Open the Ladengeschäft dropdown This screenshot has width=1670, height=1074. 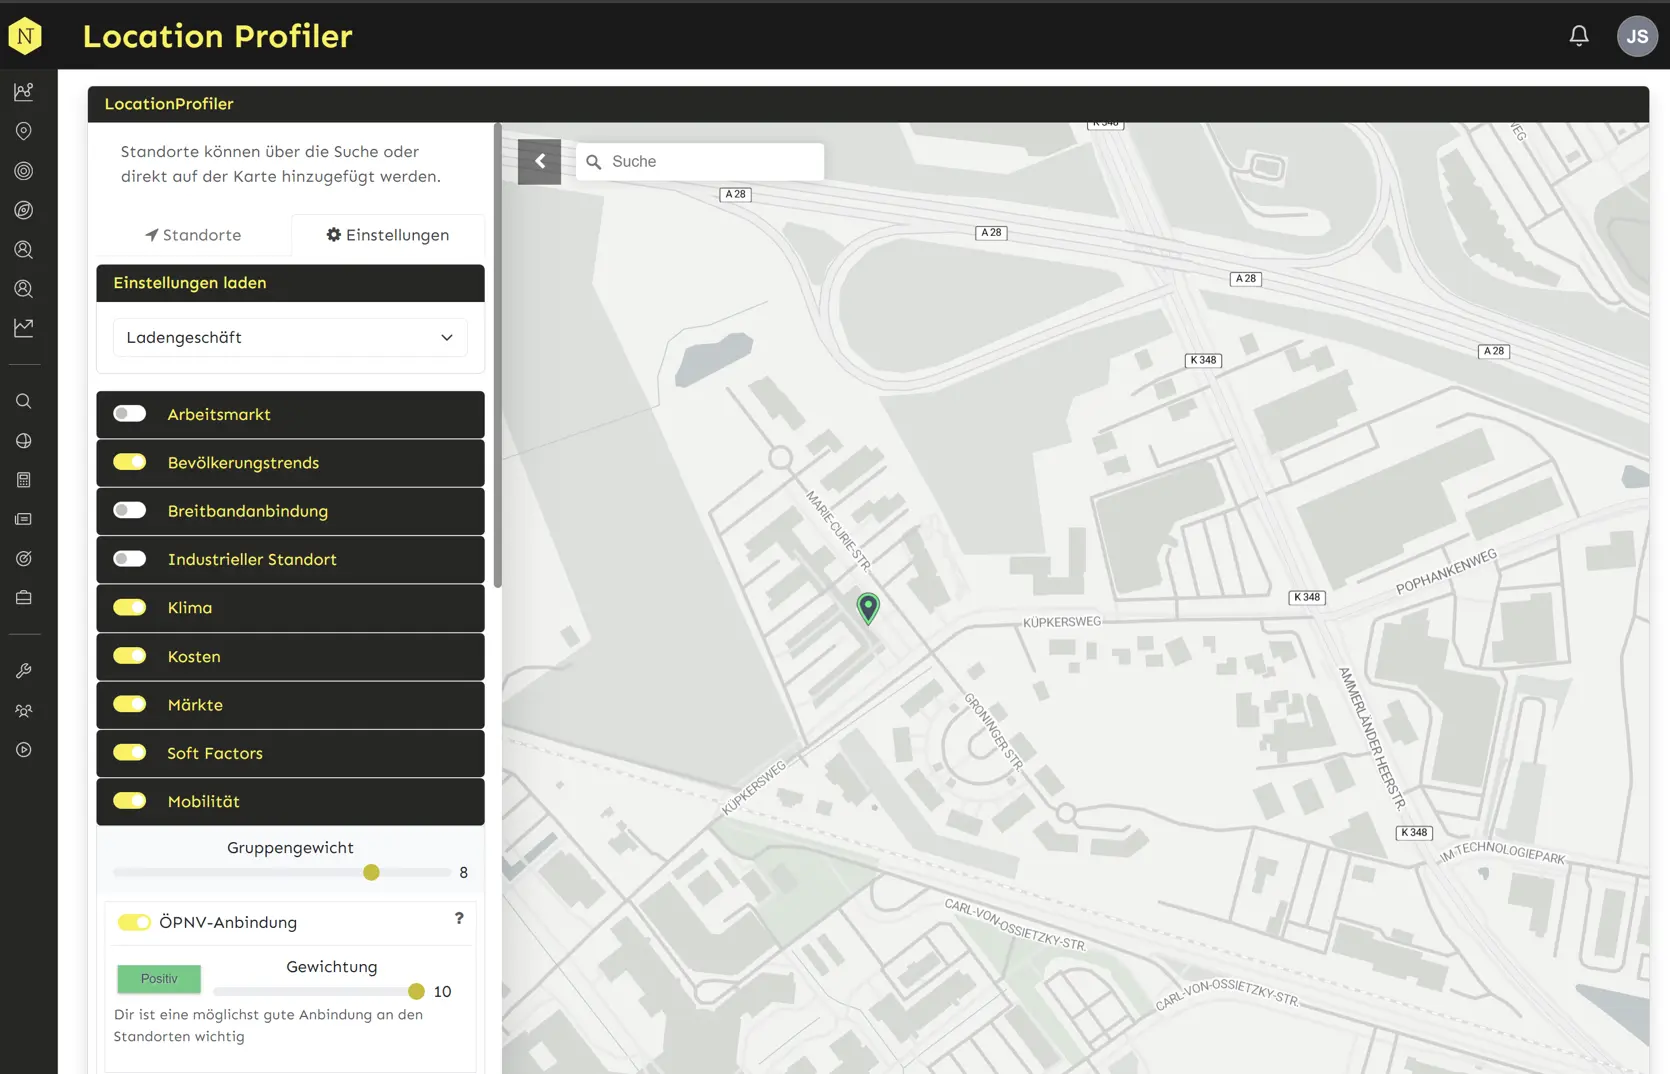pyautogui.click(x=290, y=338)
